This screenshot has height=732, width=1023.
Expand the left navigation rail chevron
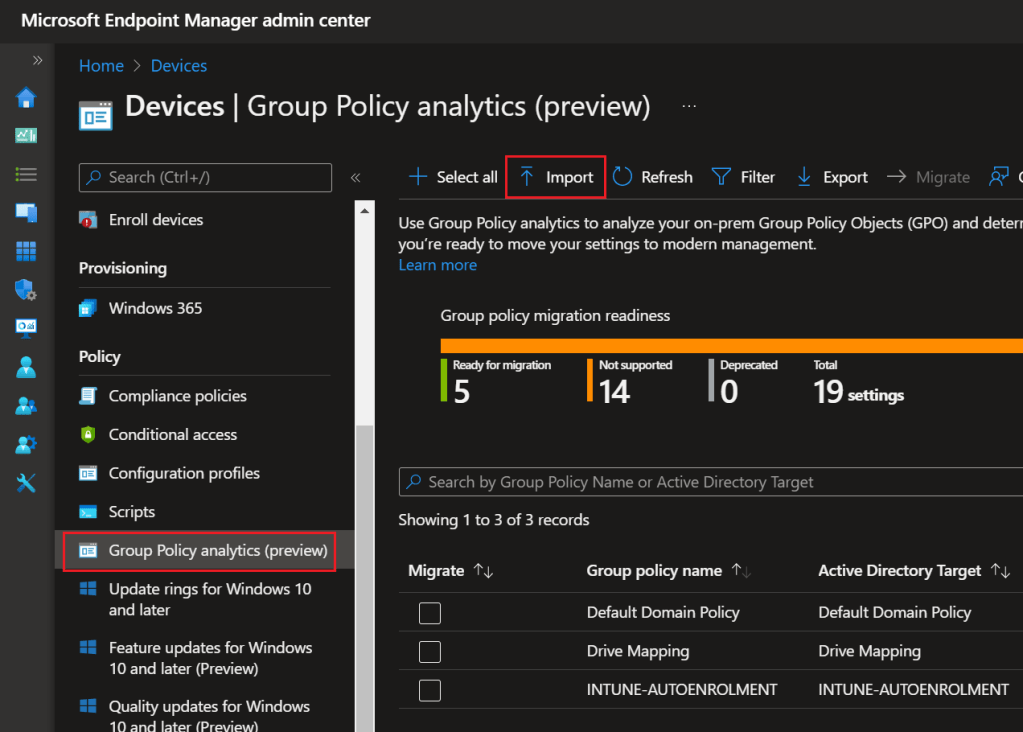tap(37, 61)
